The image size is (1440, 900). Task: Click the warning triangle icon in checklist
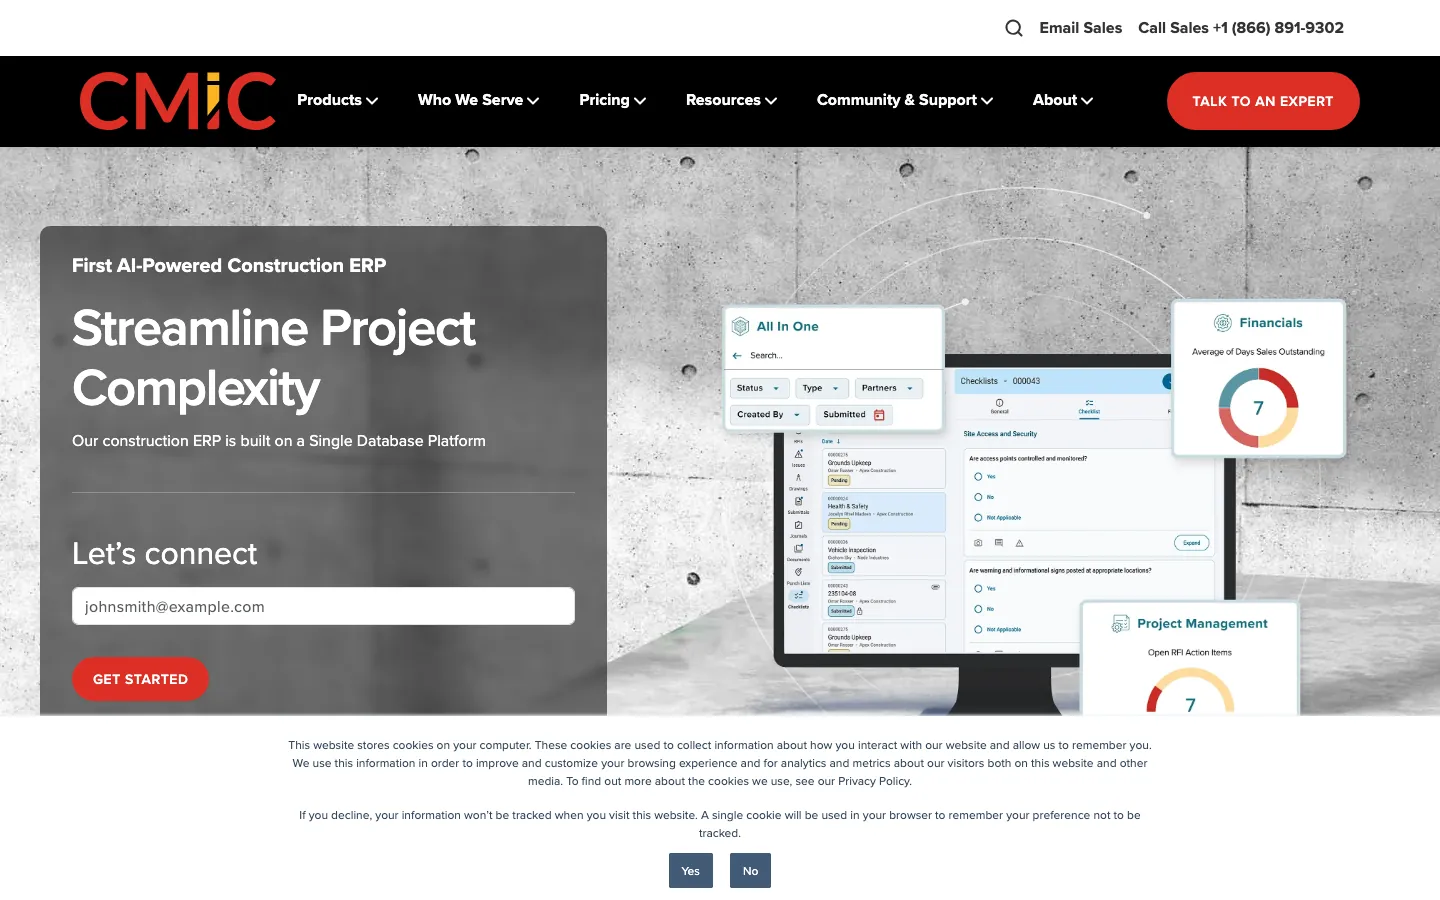click(x=1019, y=543)
